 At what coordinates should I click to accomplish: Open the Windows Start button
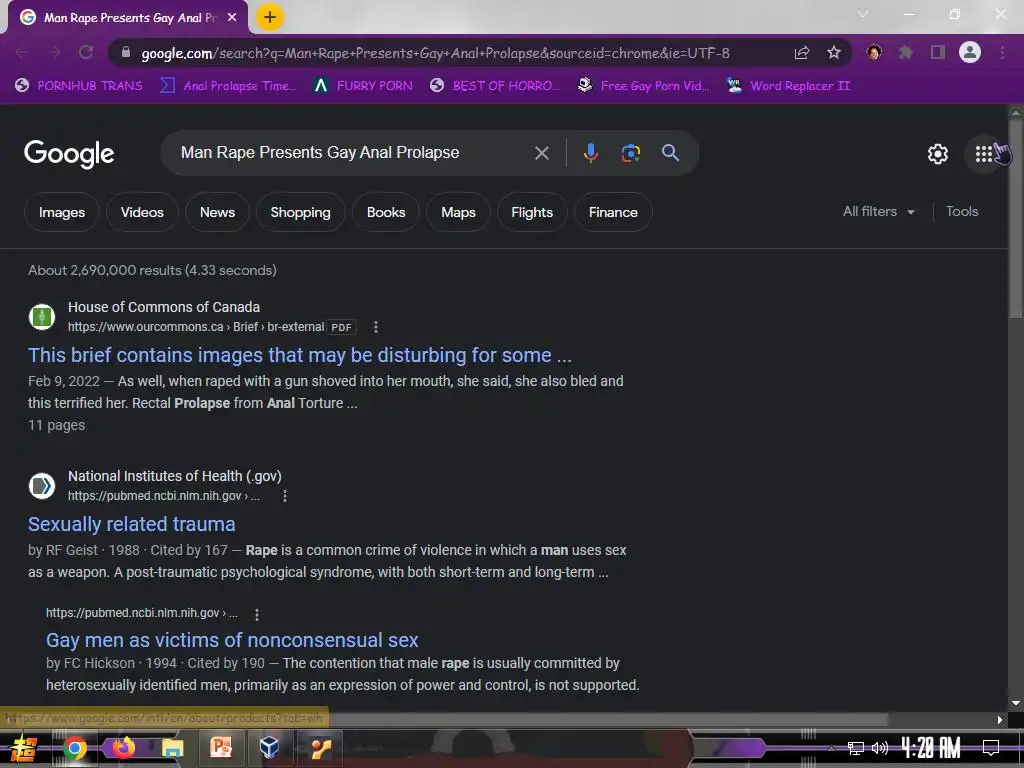point(24,748)
